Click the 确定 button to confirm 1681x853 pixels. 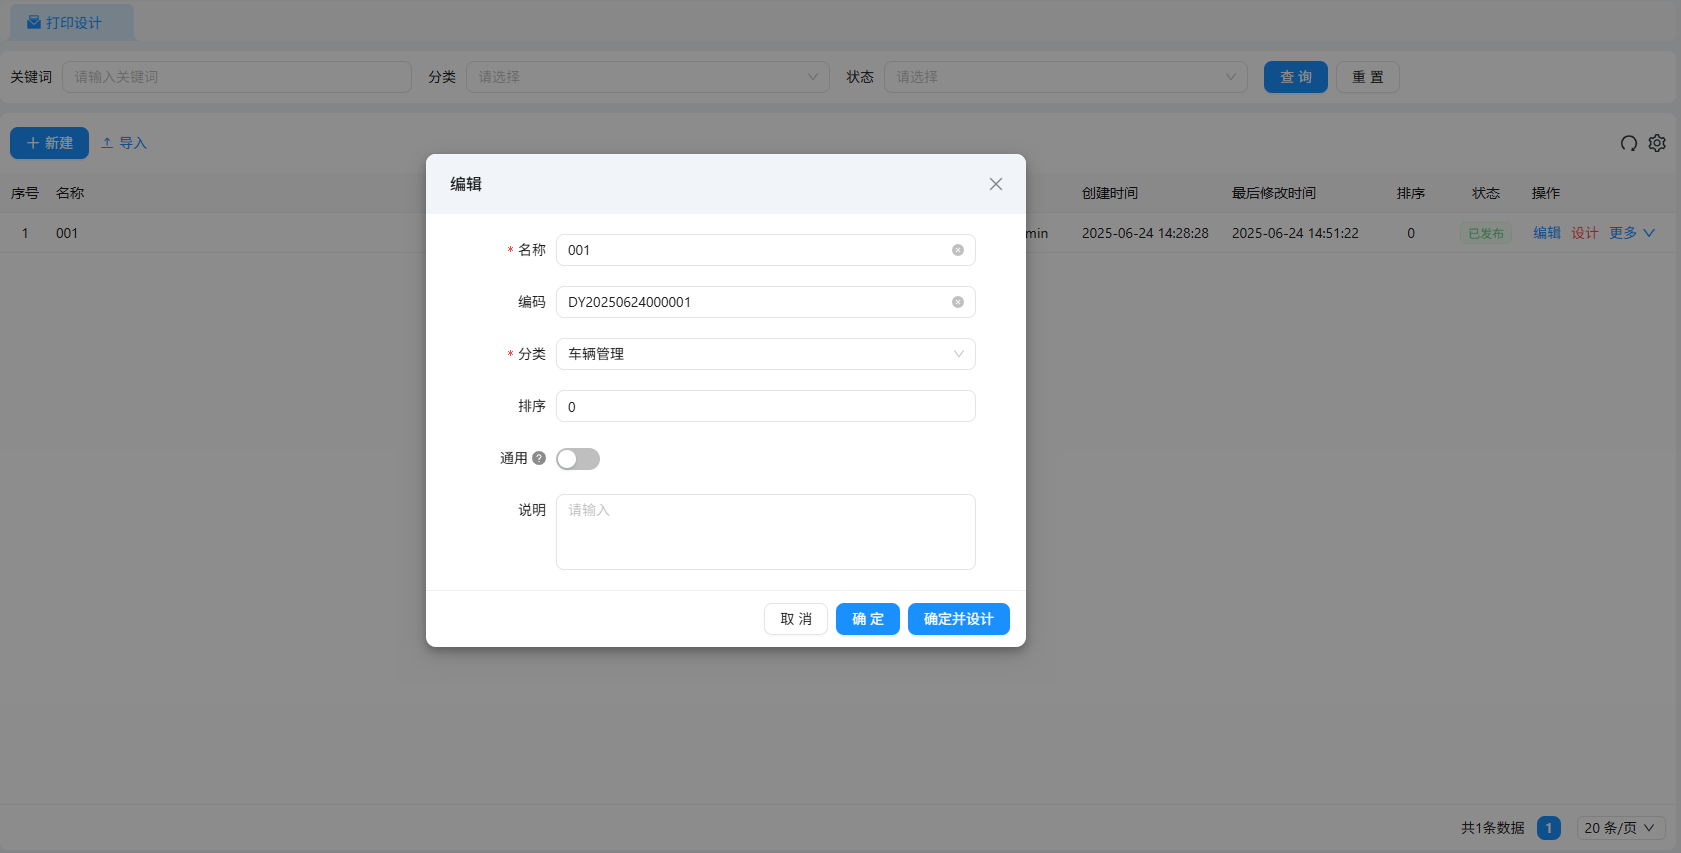coord(867,619)
